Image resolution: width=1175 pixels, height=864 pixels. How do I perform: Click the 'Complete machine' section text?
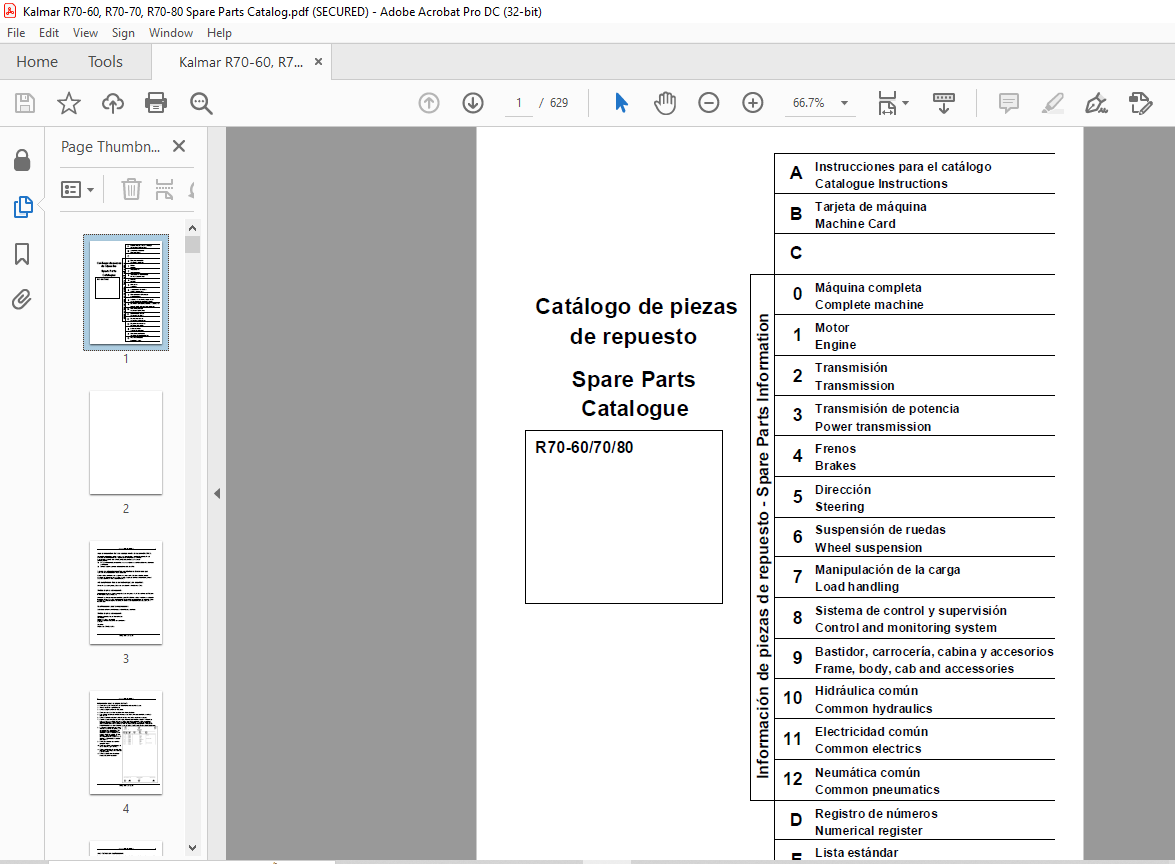point(869,304)
